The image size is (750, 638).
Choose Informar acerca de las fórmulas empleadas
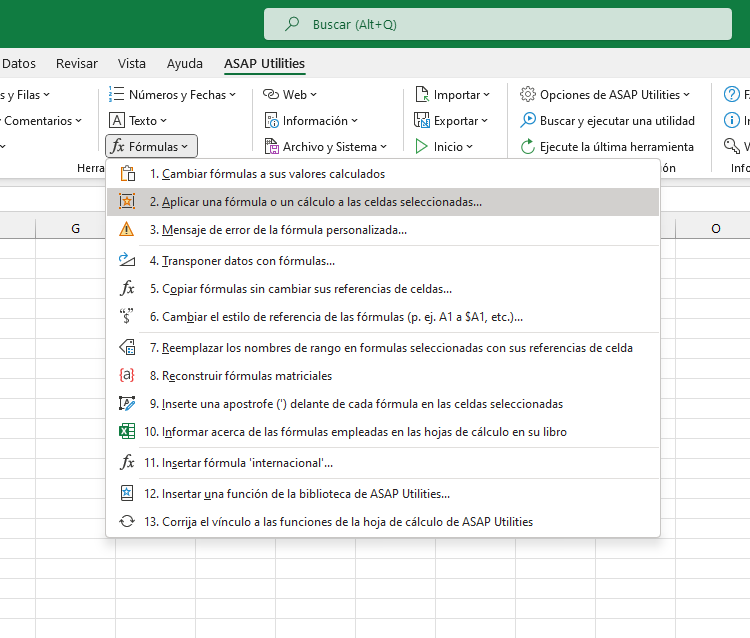point(383,432)
